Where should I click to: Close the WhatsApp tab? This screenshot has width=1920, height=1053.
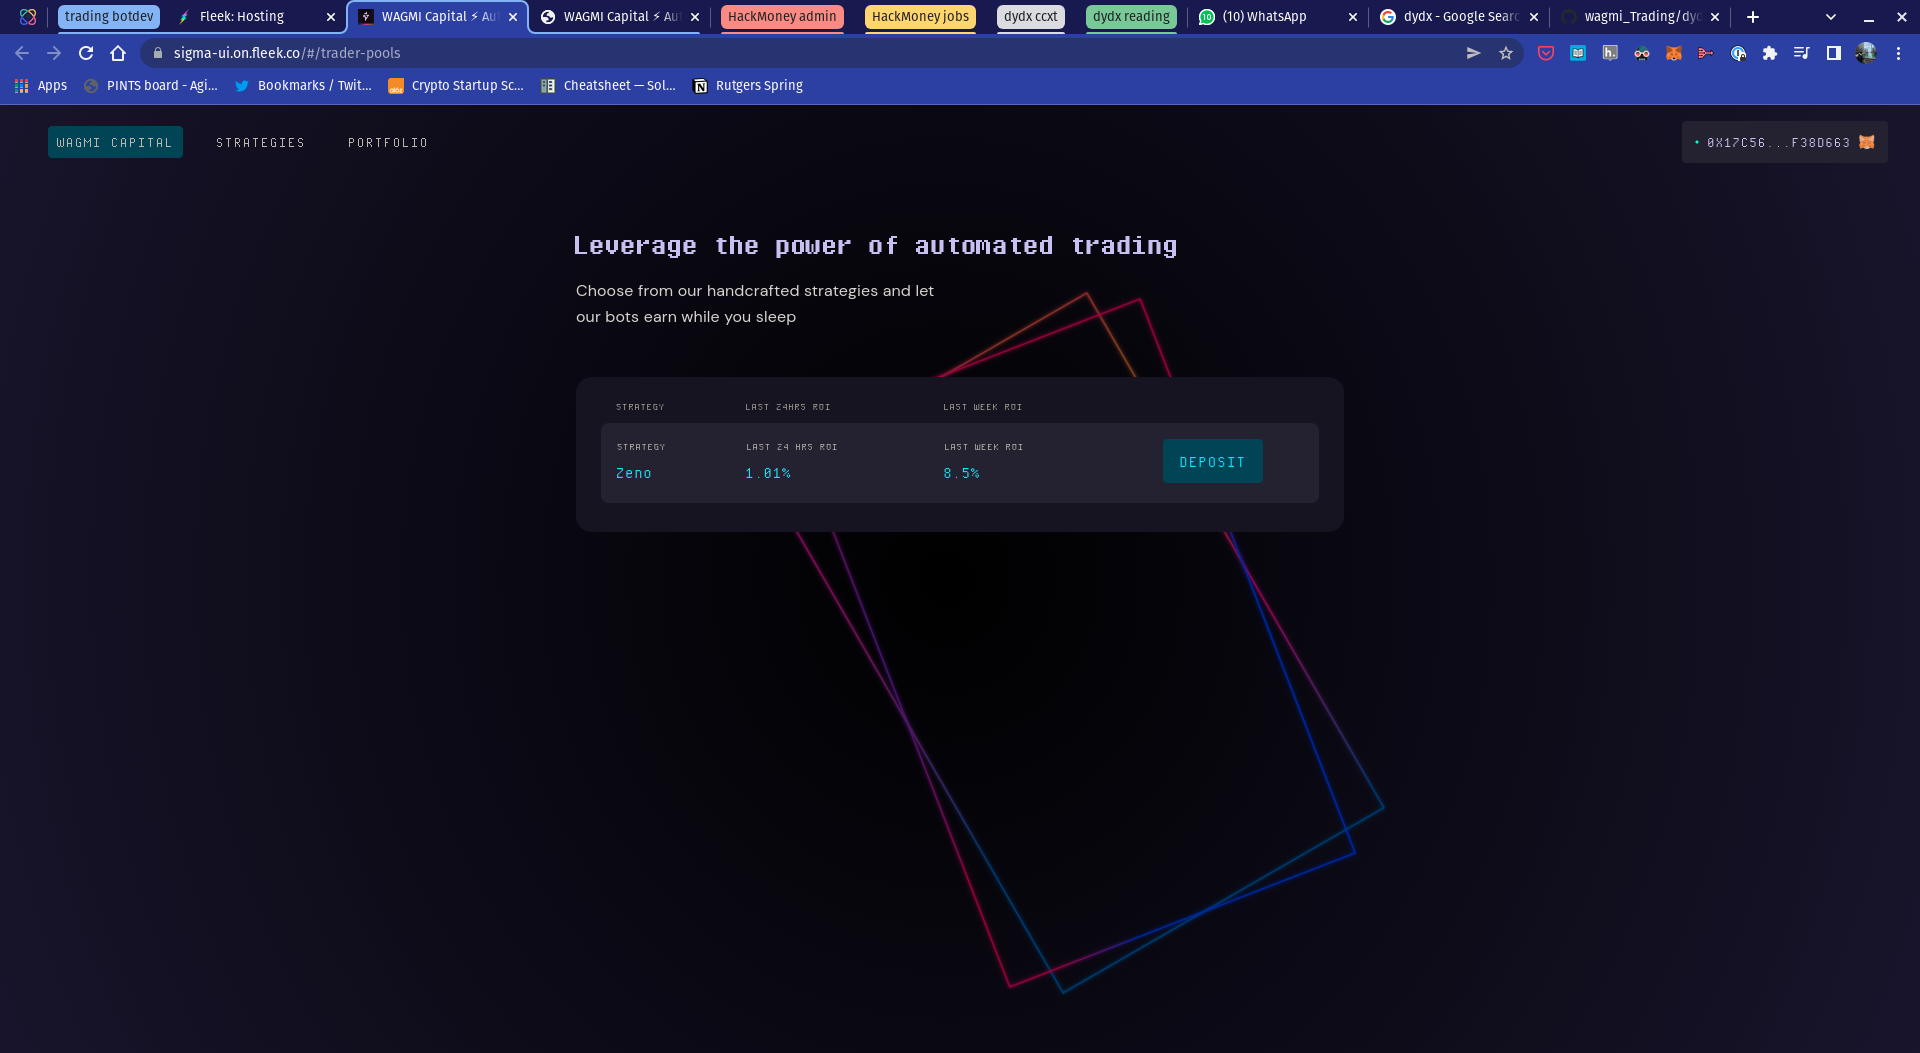point(1353,17)
